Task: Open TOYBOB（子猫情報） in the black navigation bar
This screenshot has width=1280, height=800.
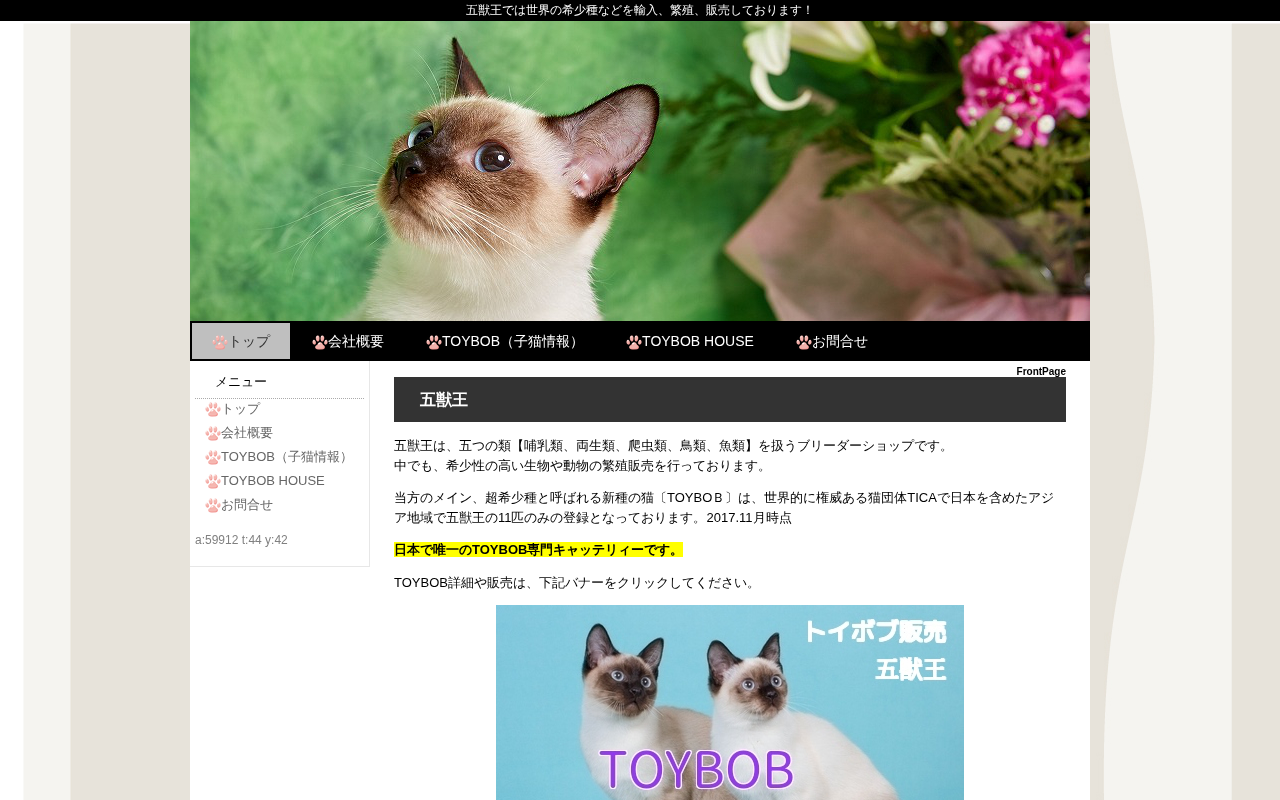Action: (505, 341)
